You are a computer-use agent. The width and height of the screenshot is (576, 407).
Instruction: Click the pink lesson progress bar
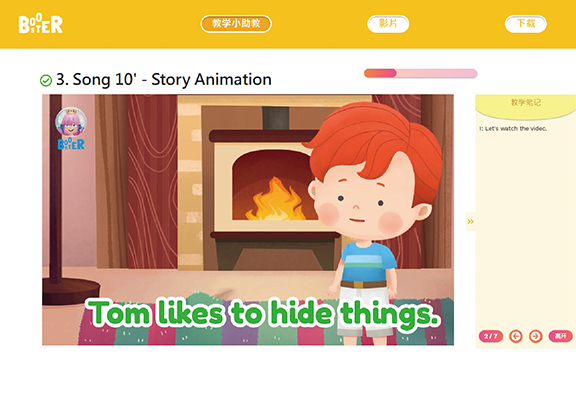421,73
